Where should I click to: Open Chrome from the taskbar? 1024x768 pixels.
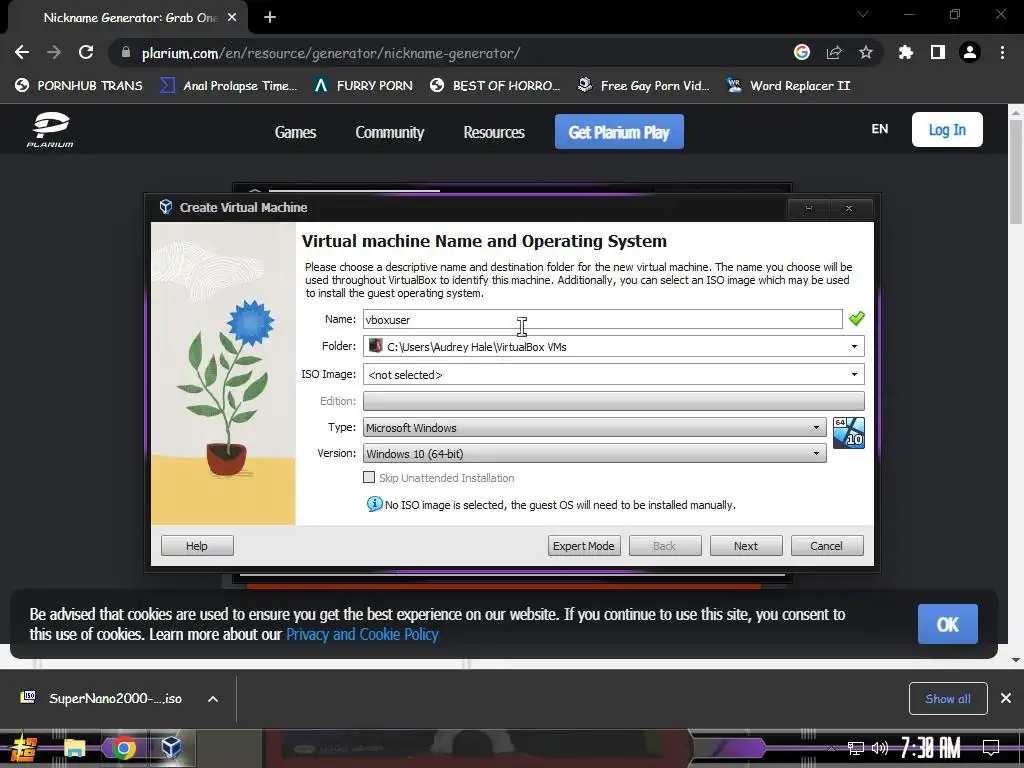click(x=123, y=748)
